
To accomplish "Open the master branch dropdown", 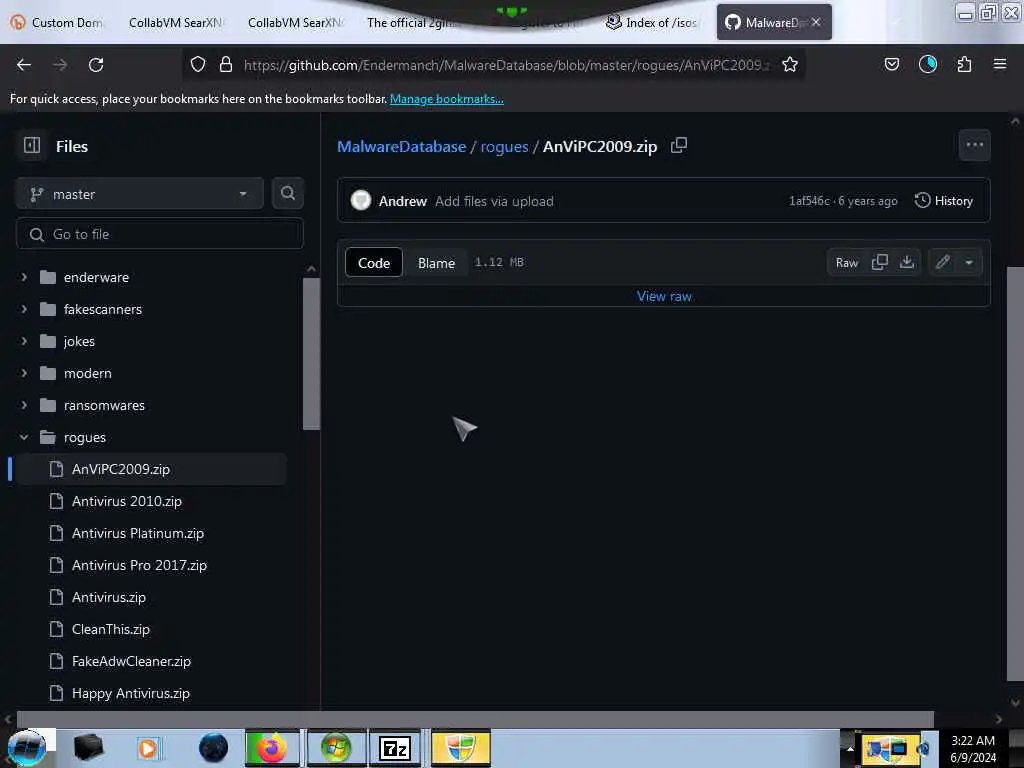I will 140,193.
